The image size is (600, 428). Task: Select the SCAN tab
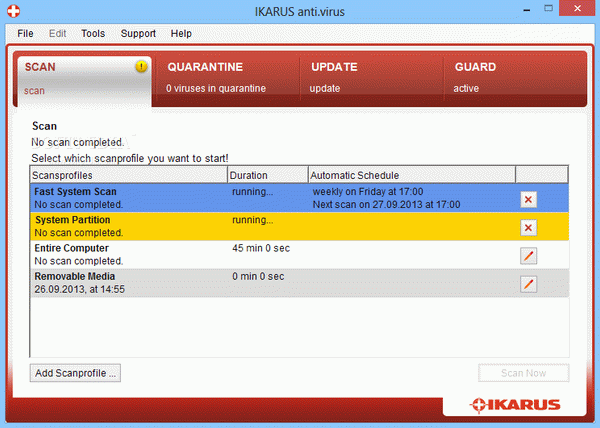[x=84, y=80]
